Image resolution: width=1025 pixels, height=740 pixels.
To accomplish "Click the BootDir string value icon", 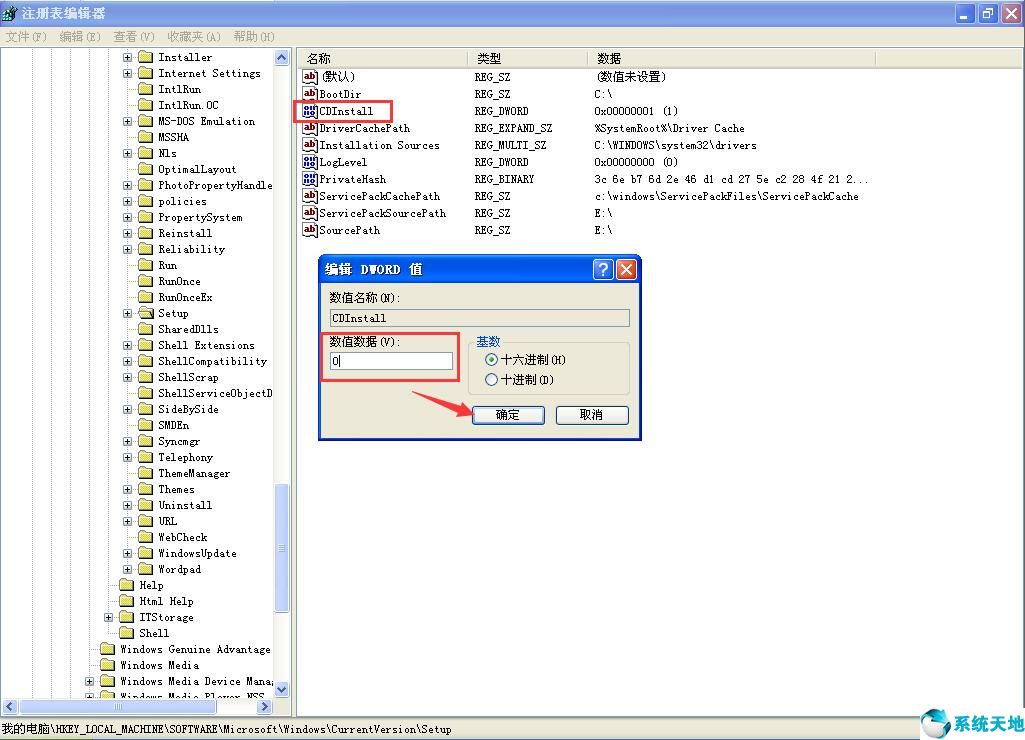I will click(310, 94).
